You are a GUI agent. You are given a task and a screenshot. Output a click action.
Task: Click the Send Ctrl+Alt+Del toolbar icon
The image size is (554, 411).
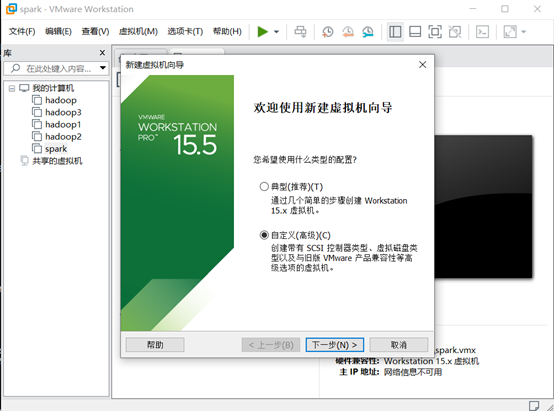click(301, 32)
